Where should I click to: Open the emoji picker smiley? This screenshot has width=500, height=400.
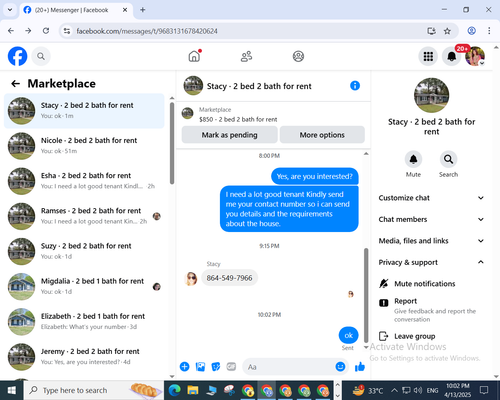340,367
